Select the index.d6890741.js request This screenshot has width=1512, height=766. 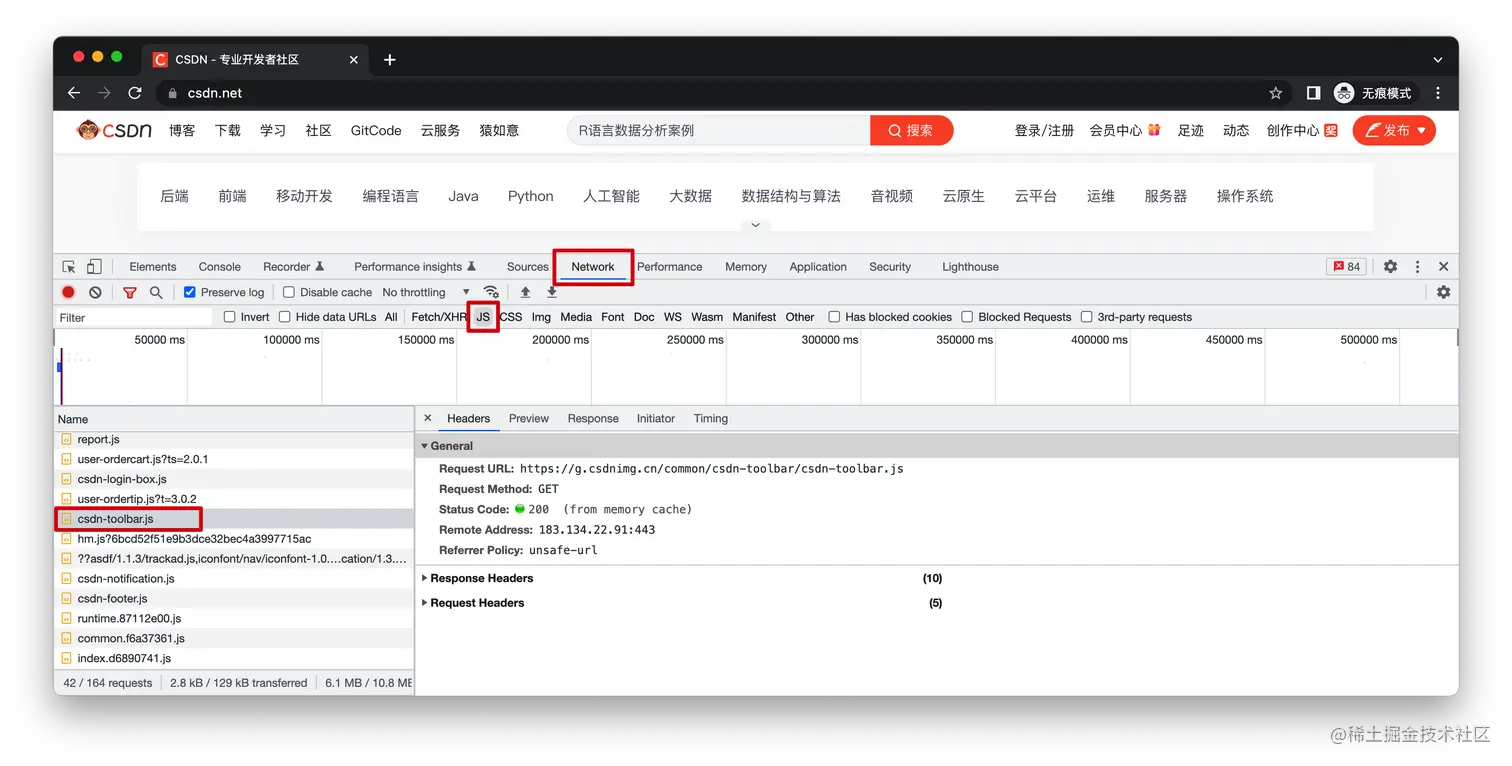coord(234,658)
